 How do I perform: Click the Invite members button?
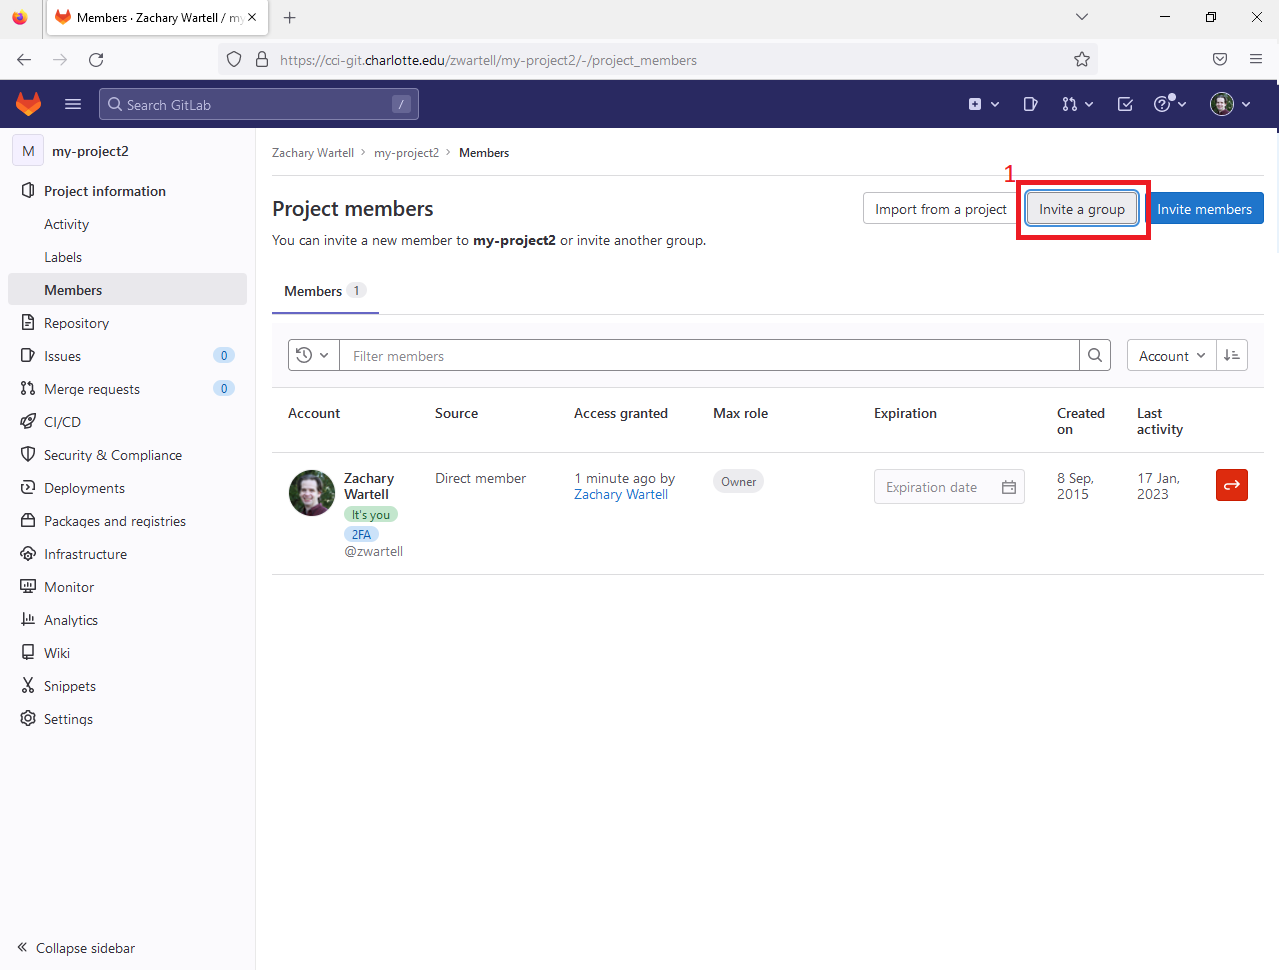point(1204,209)
